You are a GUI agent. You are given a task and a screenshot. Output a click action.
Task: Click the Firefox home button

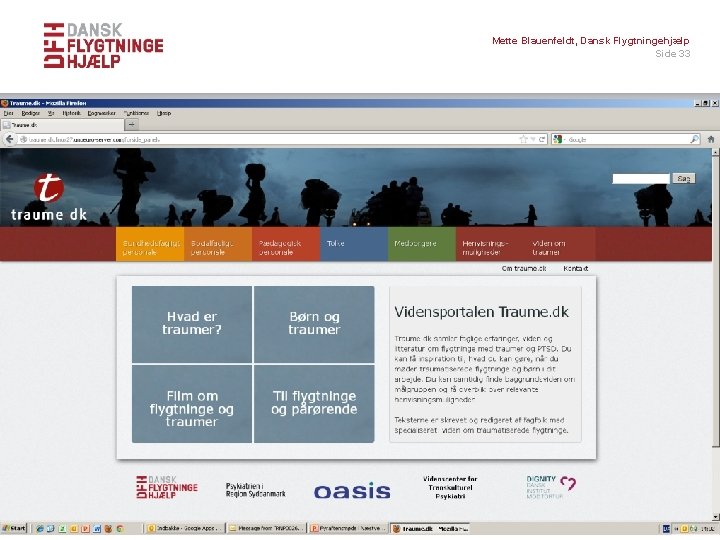point(711,140)
